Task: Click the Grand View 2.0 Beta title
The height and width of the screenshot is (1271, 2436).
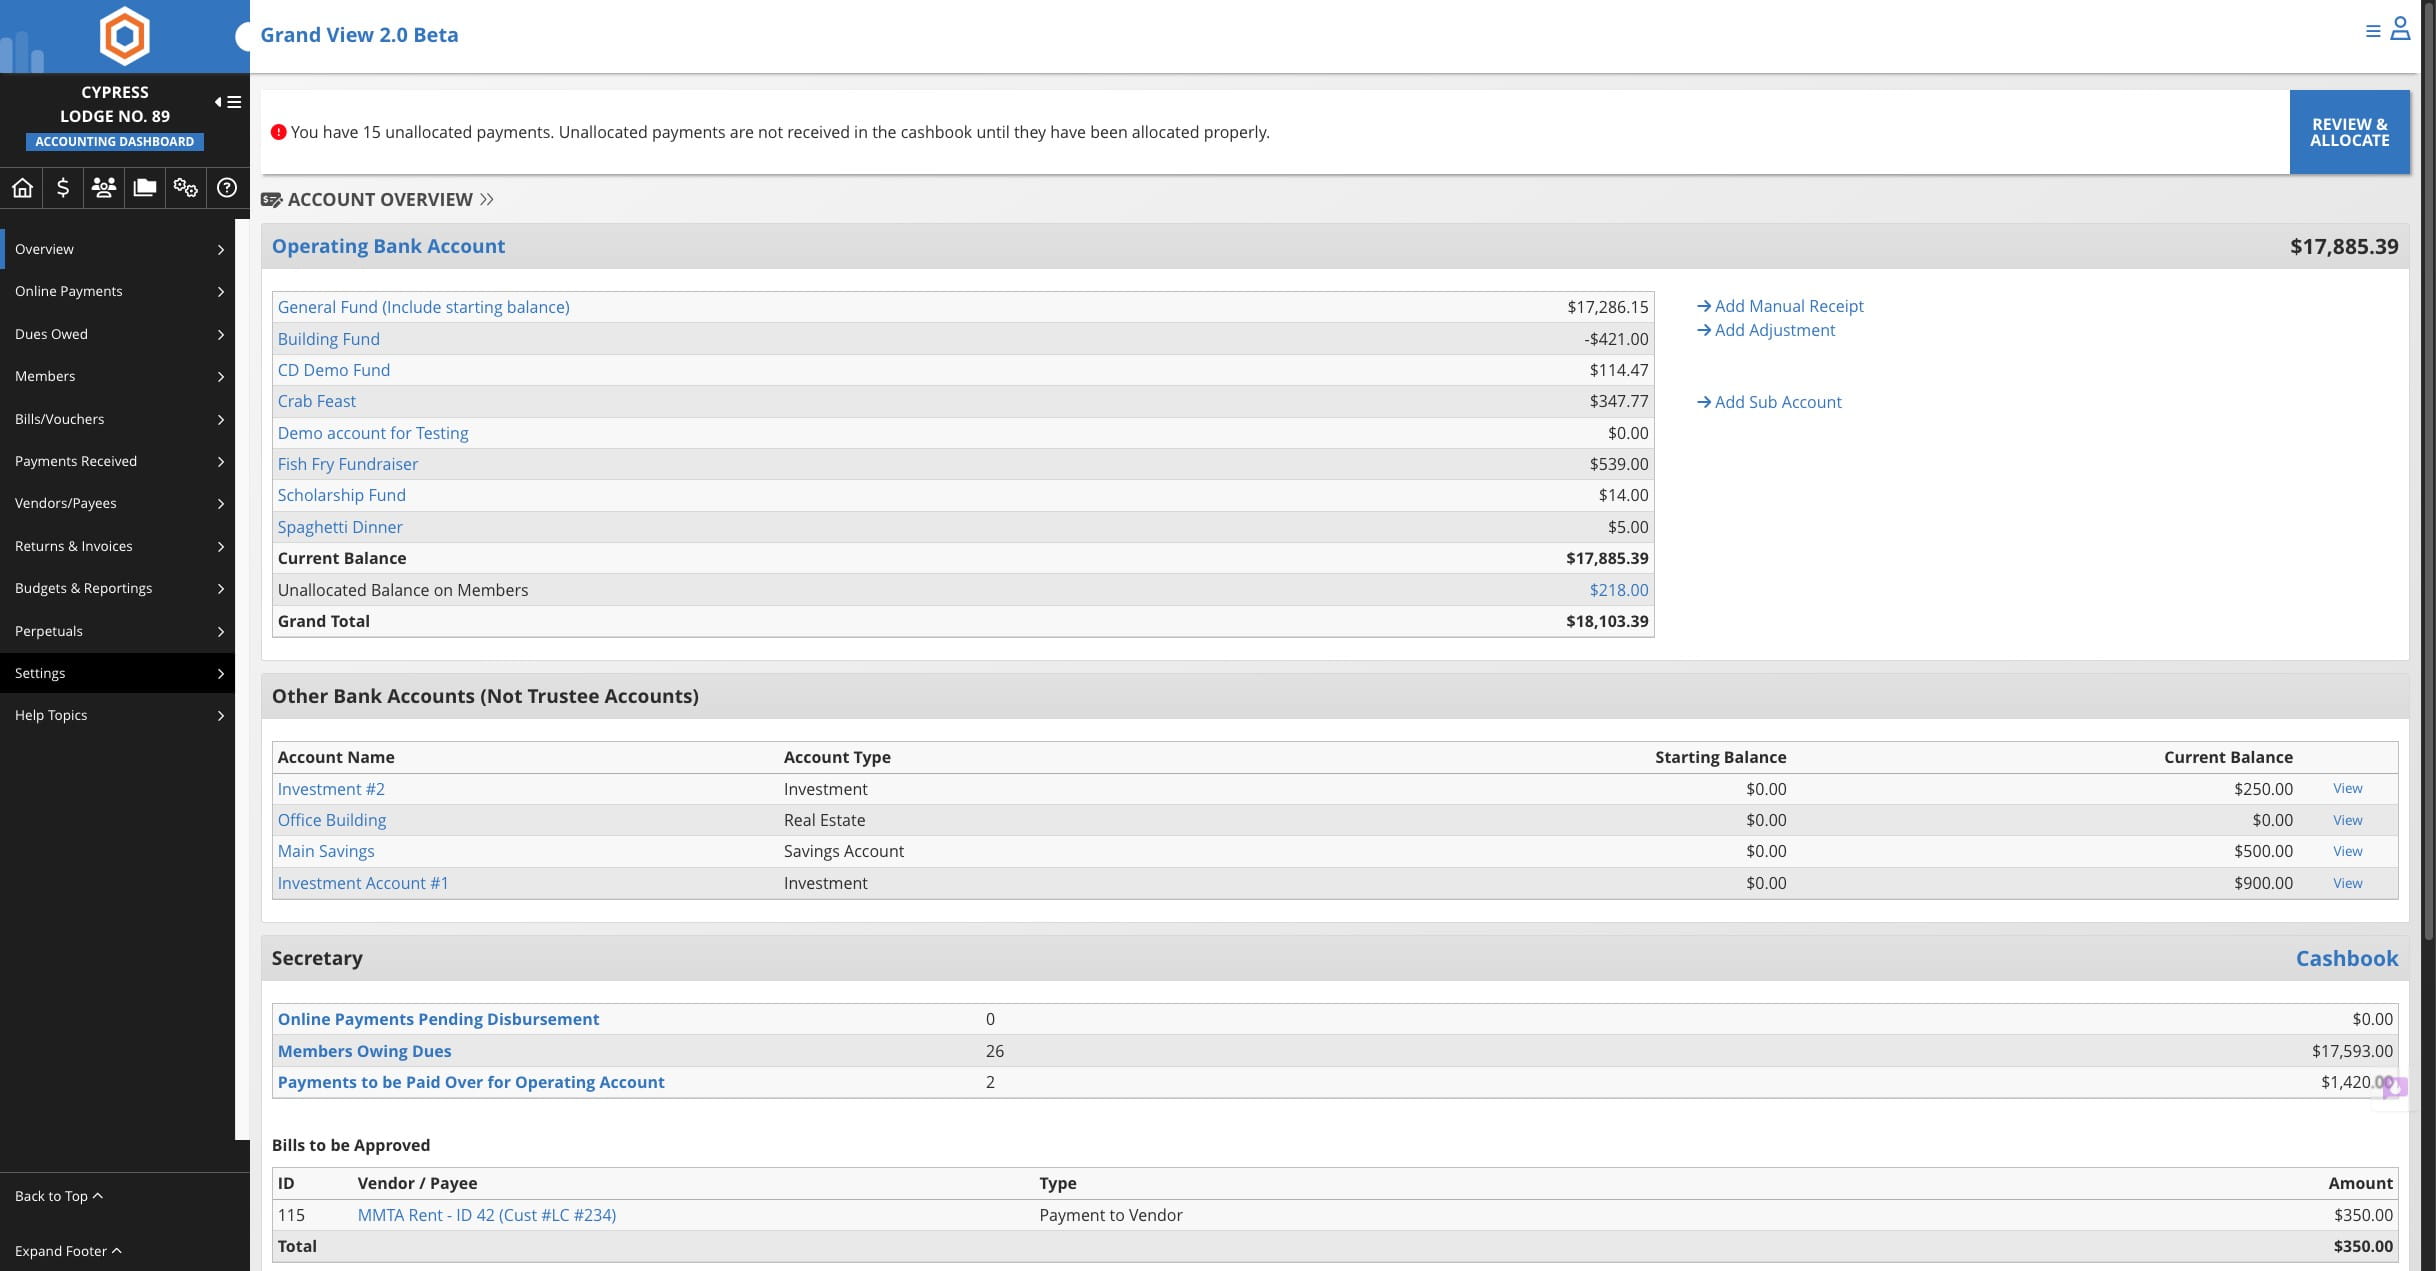Action: point(359,35)
